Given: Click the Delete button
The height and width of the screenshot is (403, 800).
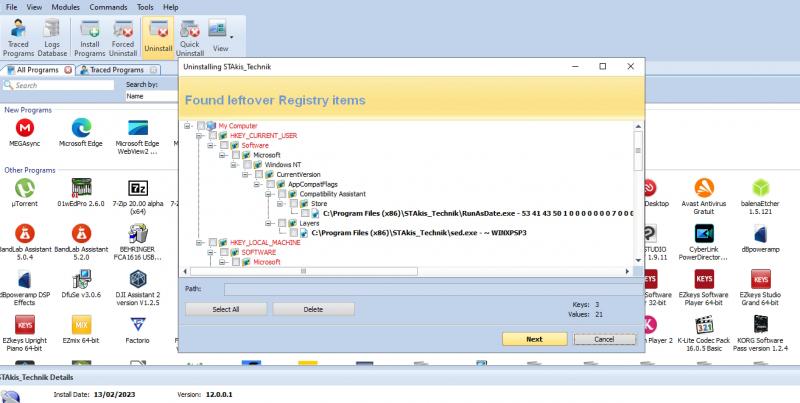Looking at the screenshot, I should (x=313, y=309).
